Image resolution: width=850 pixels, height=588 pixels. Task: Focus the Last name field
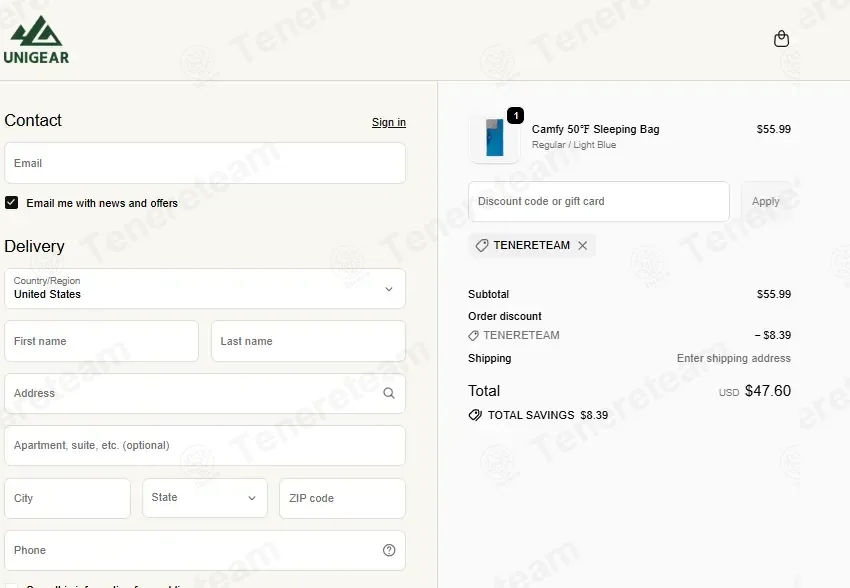308,341
